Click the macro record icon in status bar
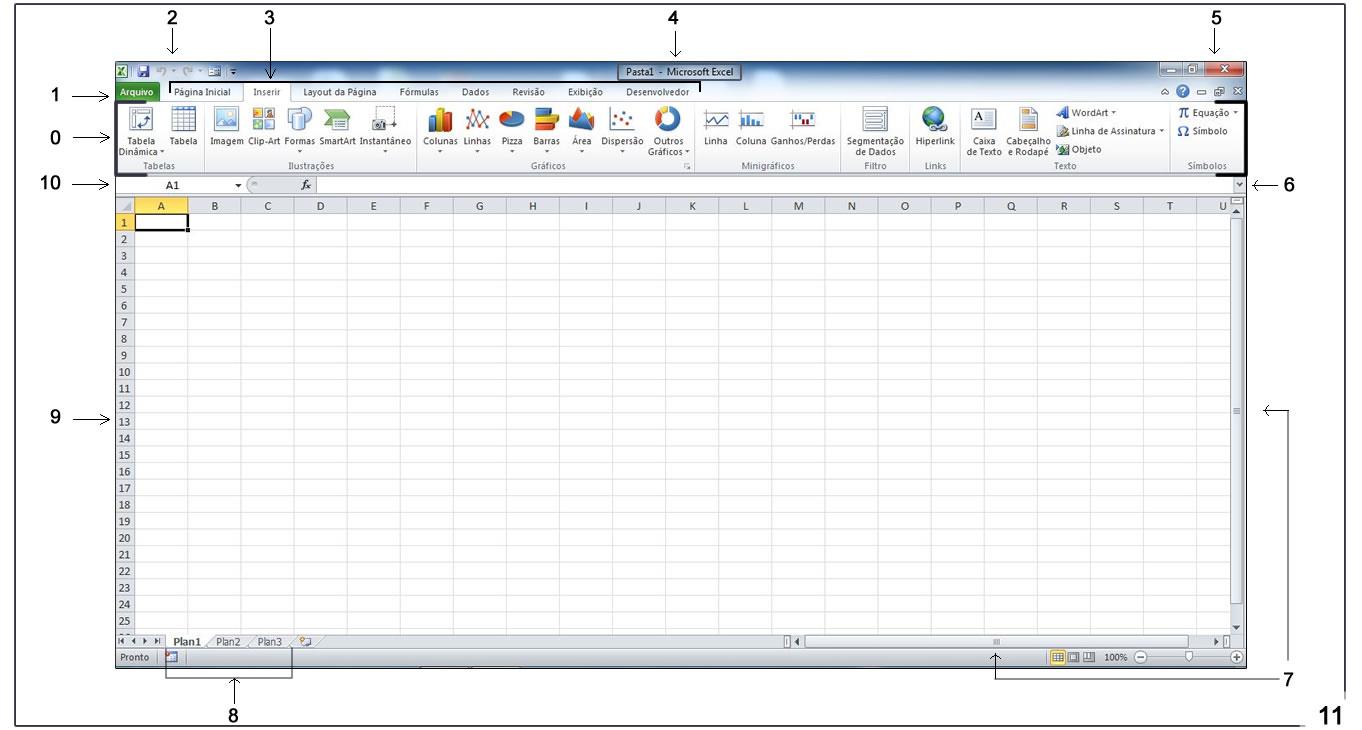 pos(171,657)
